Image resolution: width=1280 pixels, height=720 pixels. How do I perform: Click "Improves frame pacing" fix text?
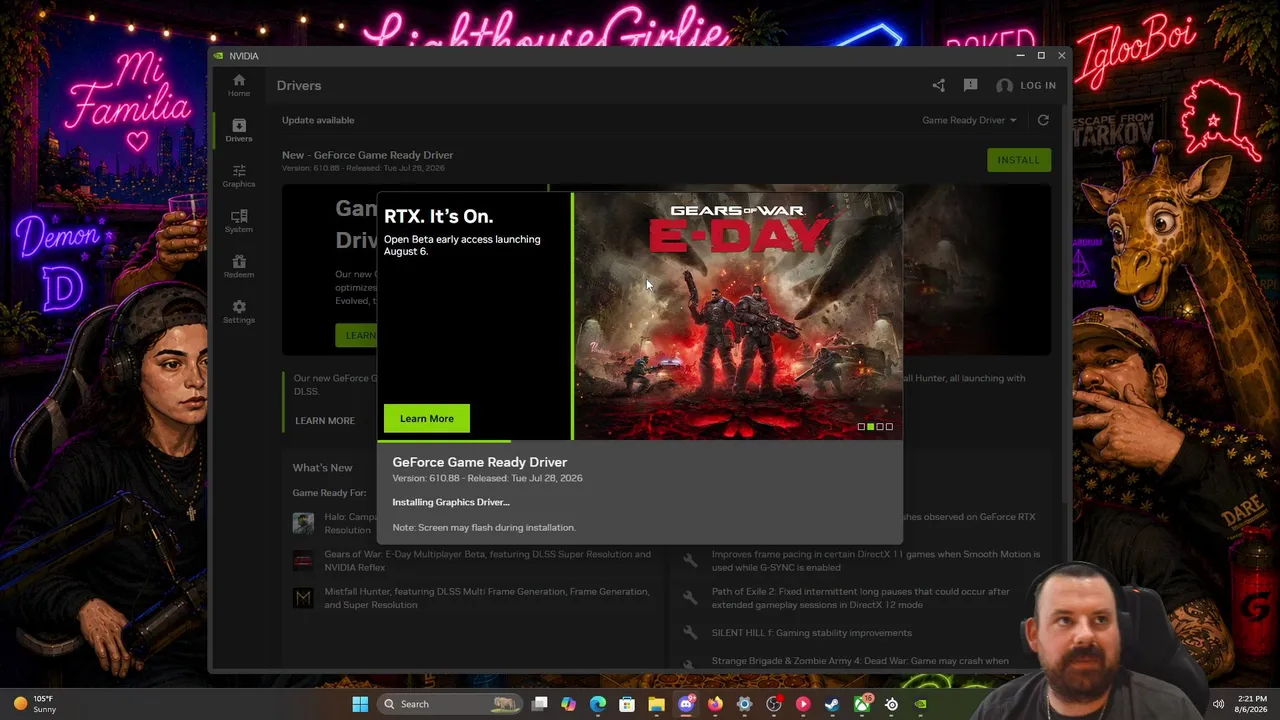tap(875, 561)
